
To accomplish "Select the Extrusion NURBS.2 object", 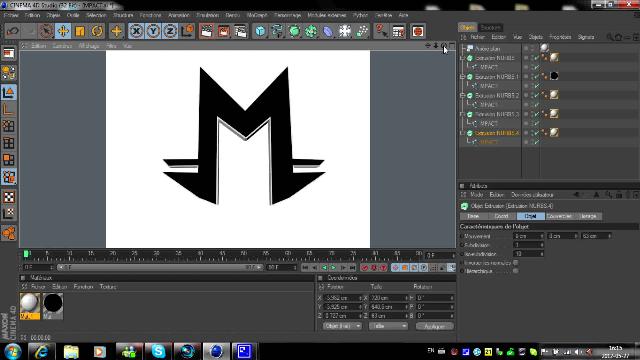I will 497,96.
